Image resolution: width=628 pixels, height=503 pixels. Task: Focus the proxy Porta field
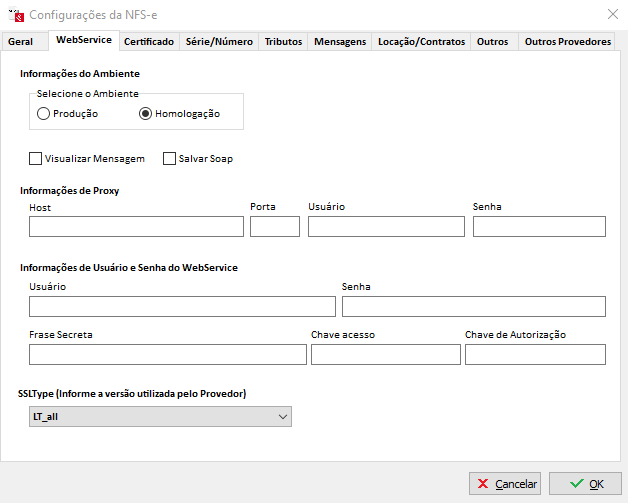coord(274,227)
